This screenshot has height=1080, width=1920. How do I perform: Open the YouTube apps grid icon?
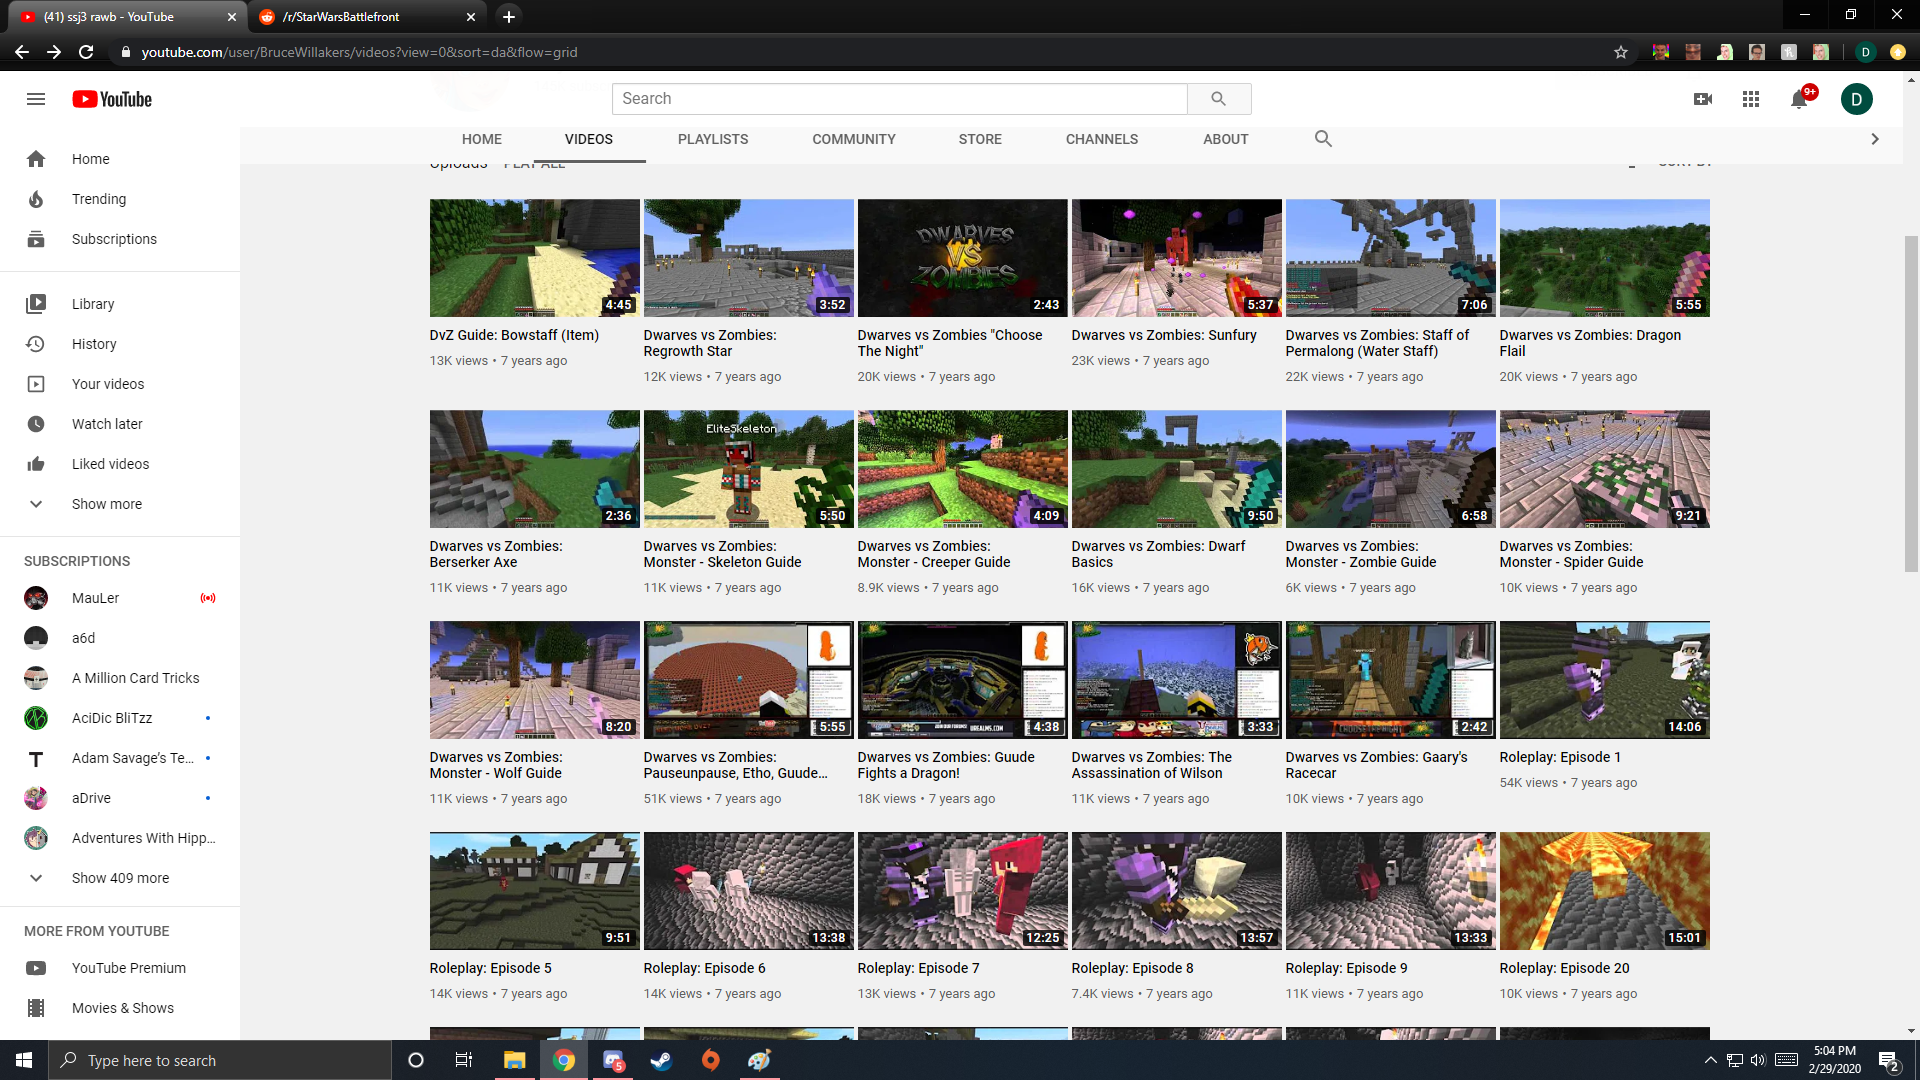coord(1751,99)
